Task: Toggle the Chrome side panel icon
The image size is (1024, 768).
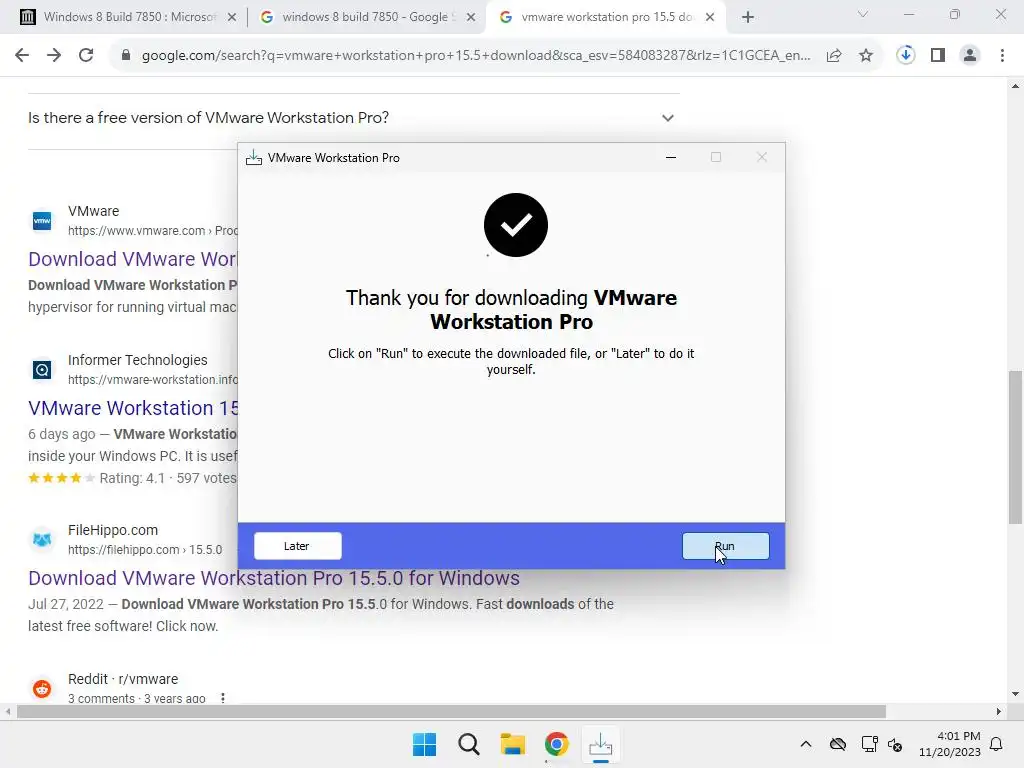Action: coord(938,56)
